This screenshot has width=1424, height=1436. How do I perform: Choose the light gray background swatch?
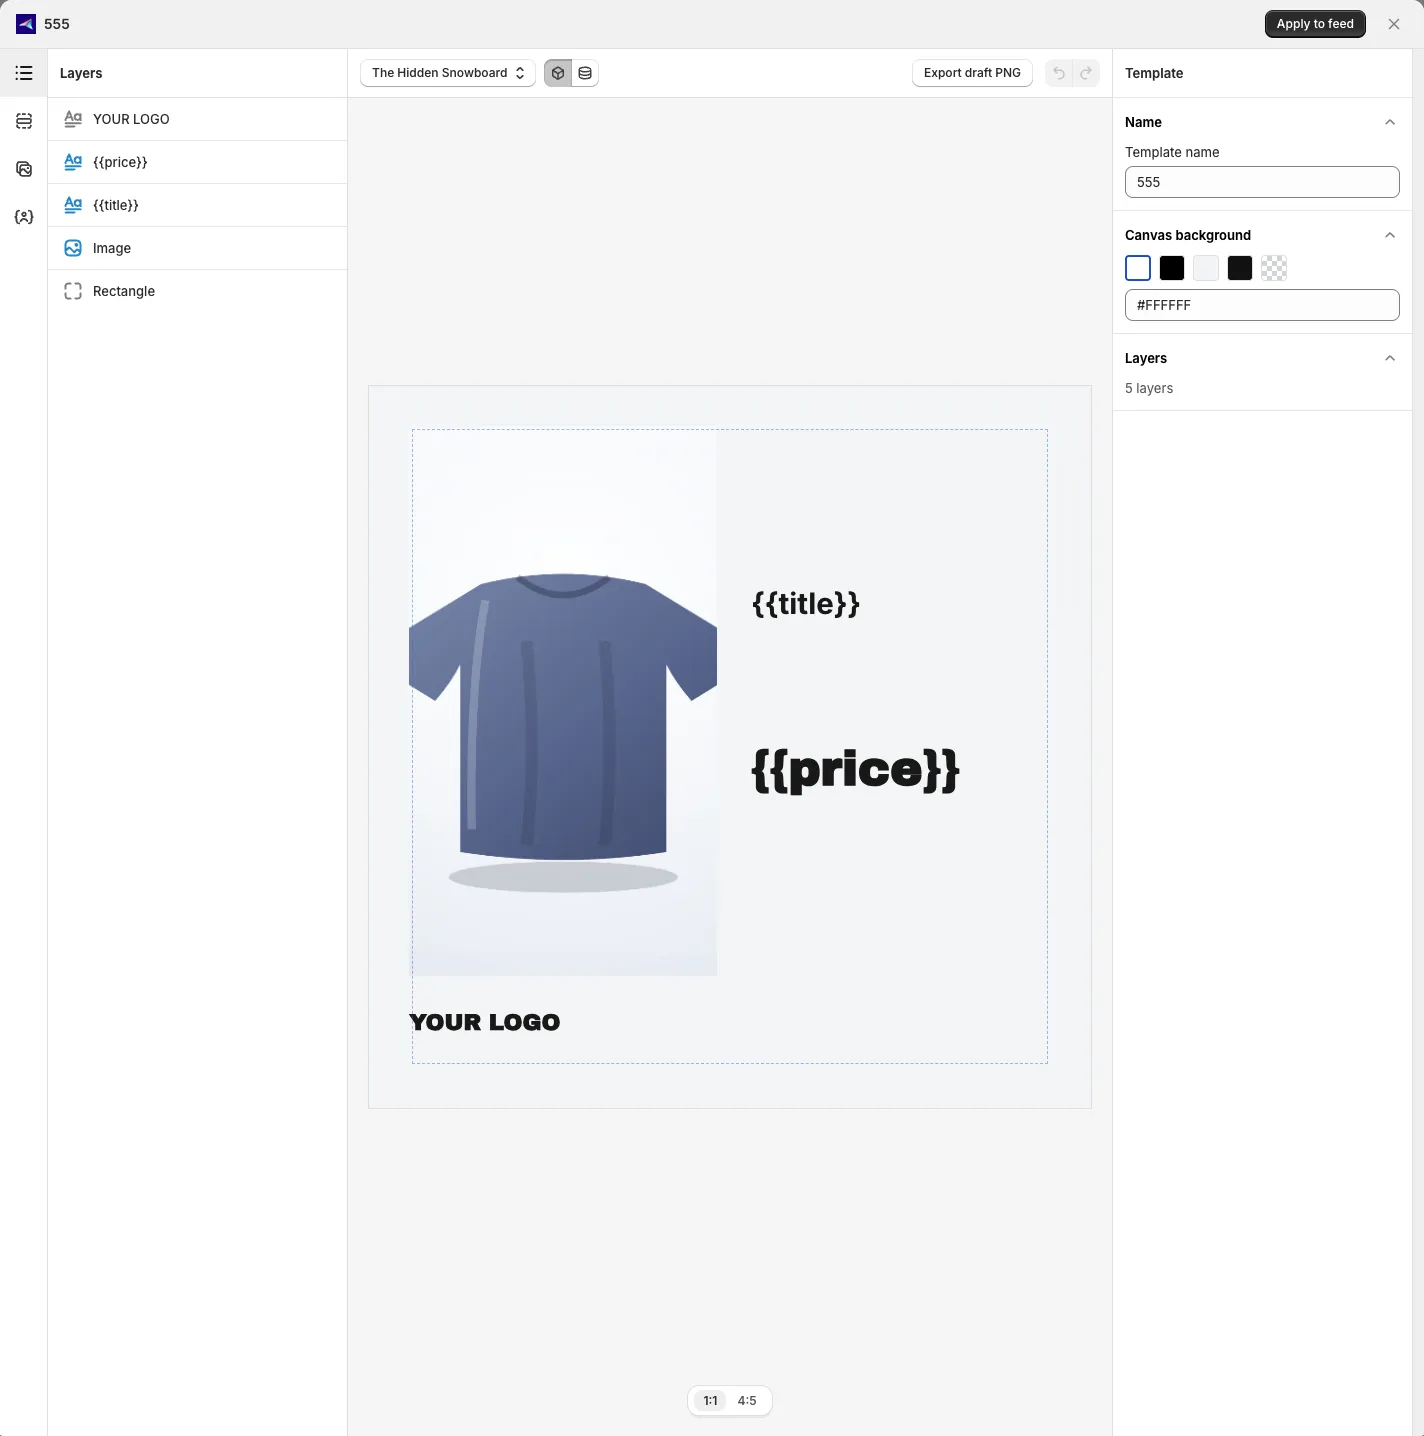coord(1206,268)
